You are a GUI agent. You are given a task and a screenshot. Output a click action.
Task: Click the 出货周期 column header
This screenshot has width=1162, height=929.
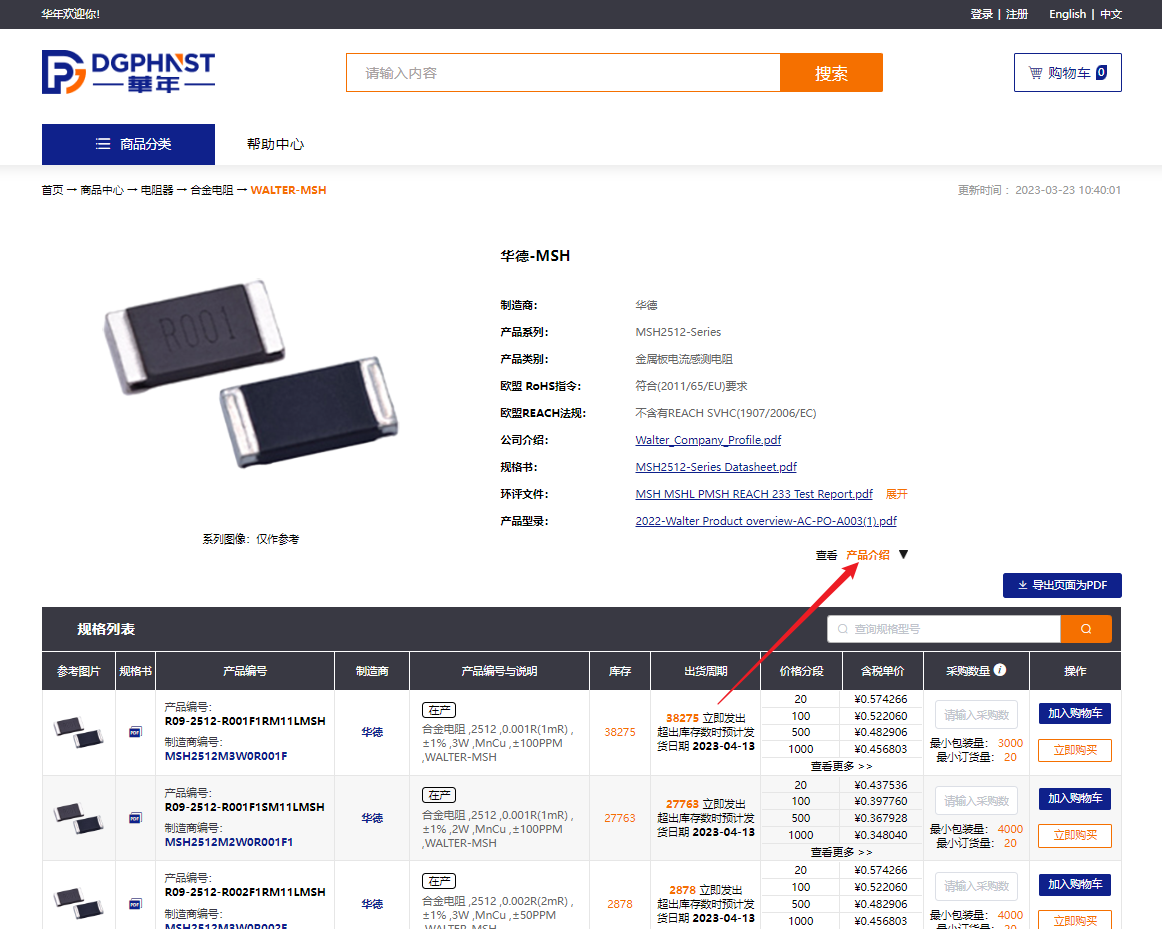click(x=706, y=670)
